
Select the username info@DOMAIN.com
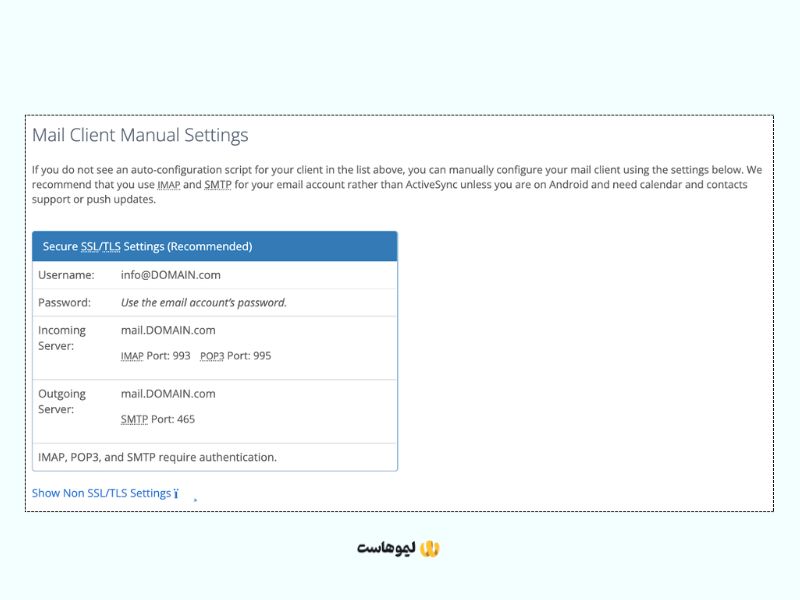click(x=170, y=275)
